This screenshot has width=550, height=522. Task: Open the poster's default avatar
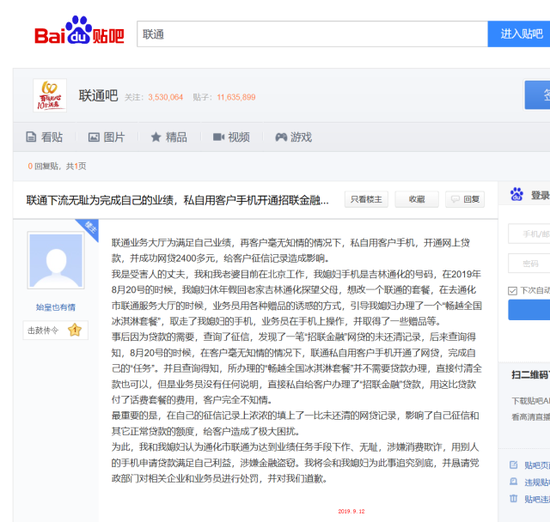(x=56, y=261)
